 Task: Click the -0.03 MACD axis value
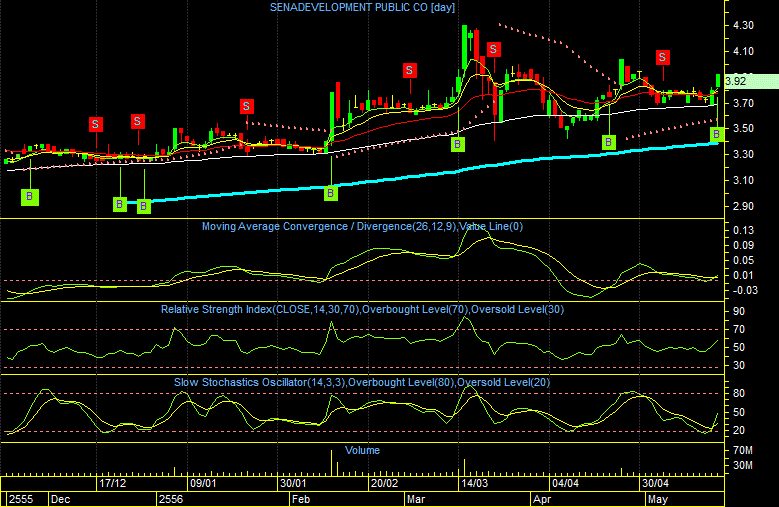tap(745, 290)
